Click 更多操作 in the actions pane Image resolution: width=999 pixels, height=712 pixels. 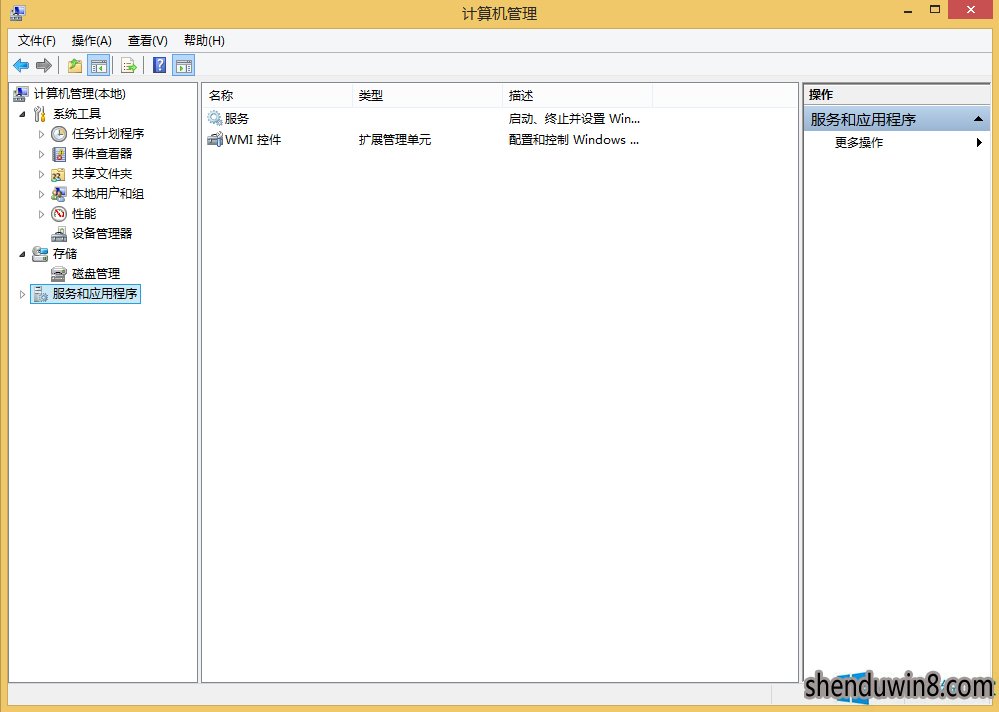[x=859, y=143]
